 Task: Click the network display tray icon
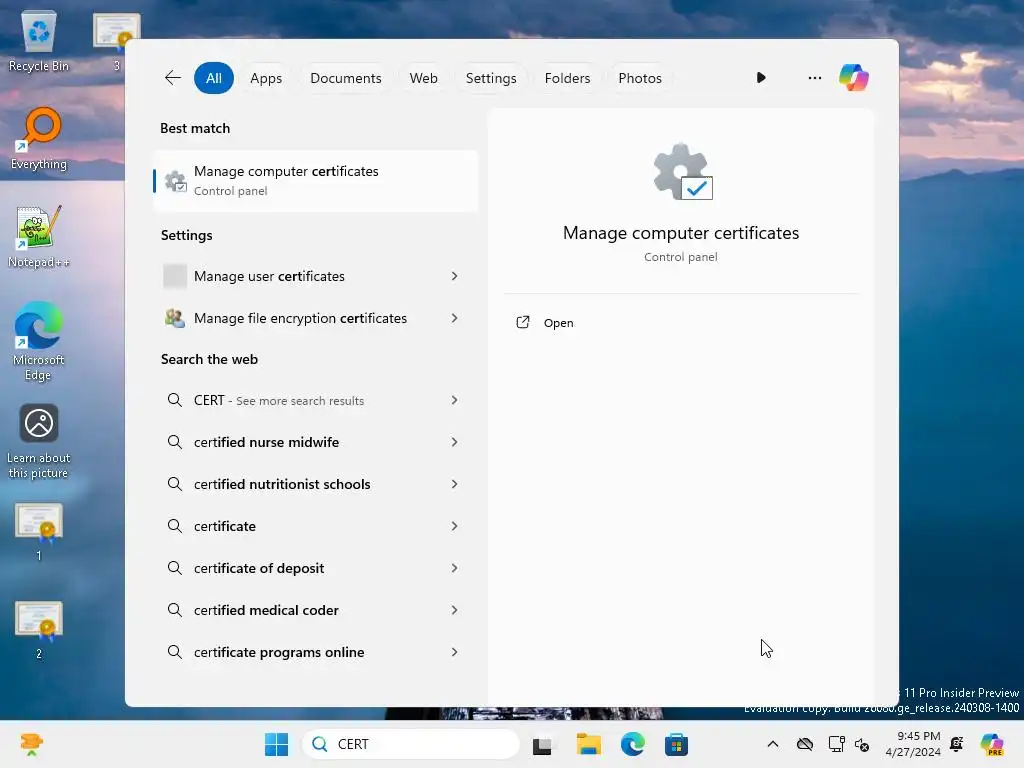coord(836,744)
